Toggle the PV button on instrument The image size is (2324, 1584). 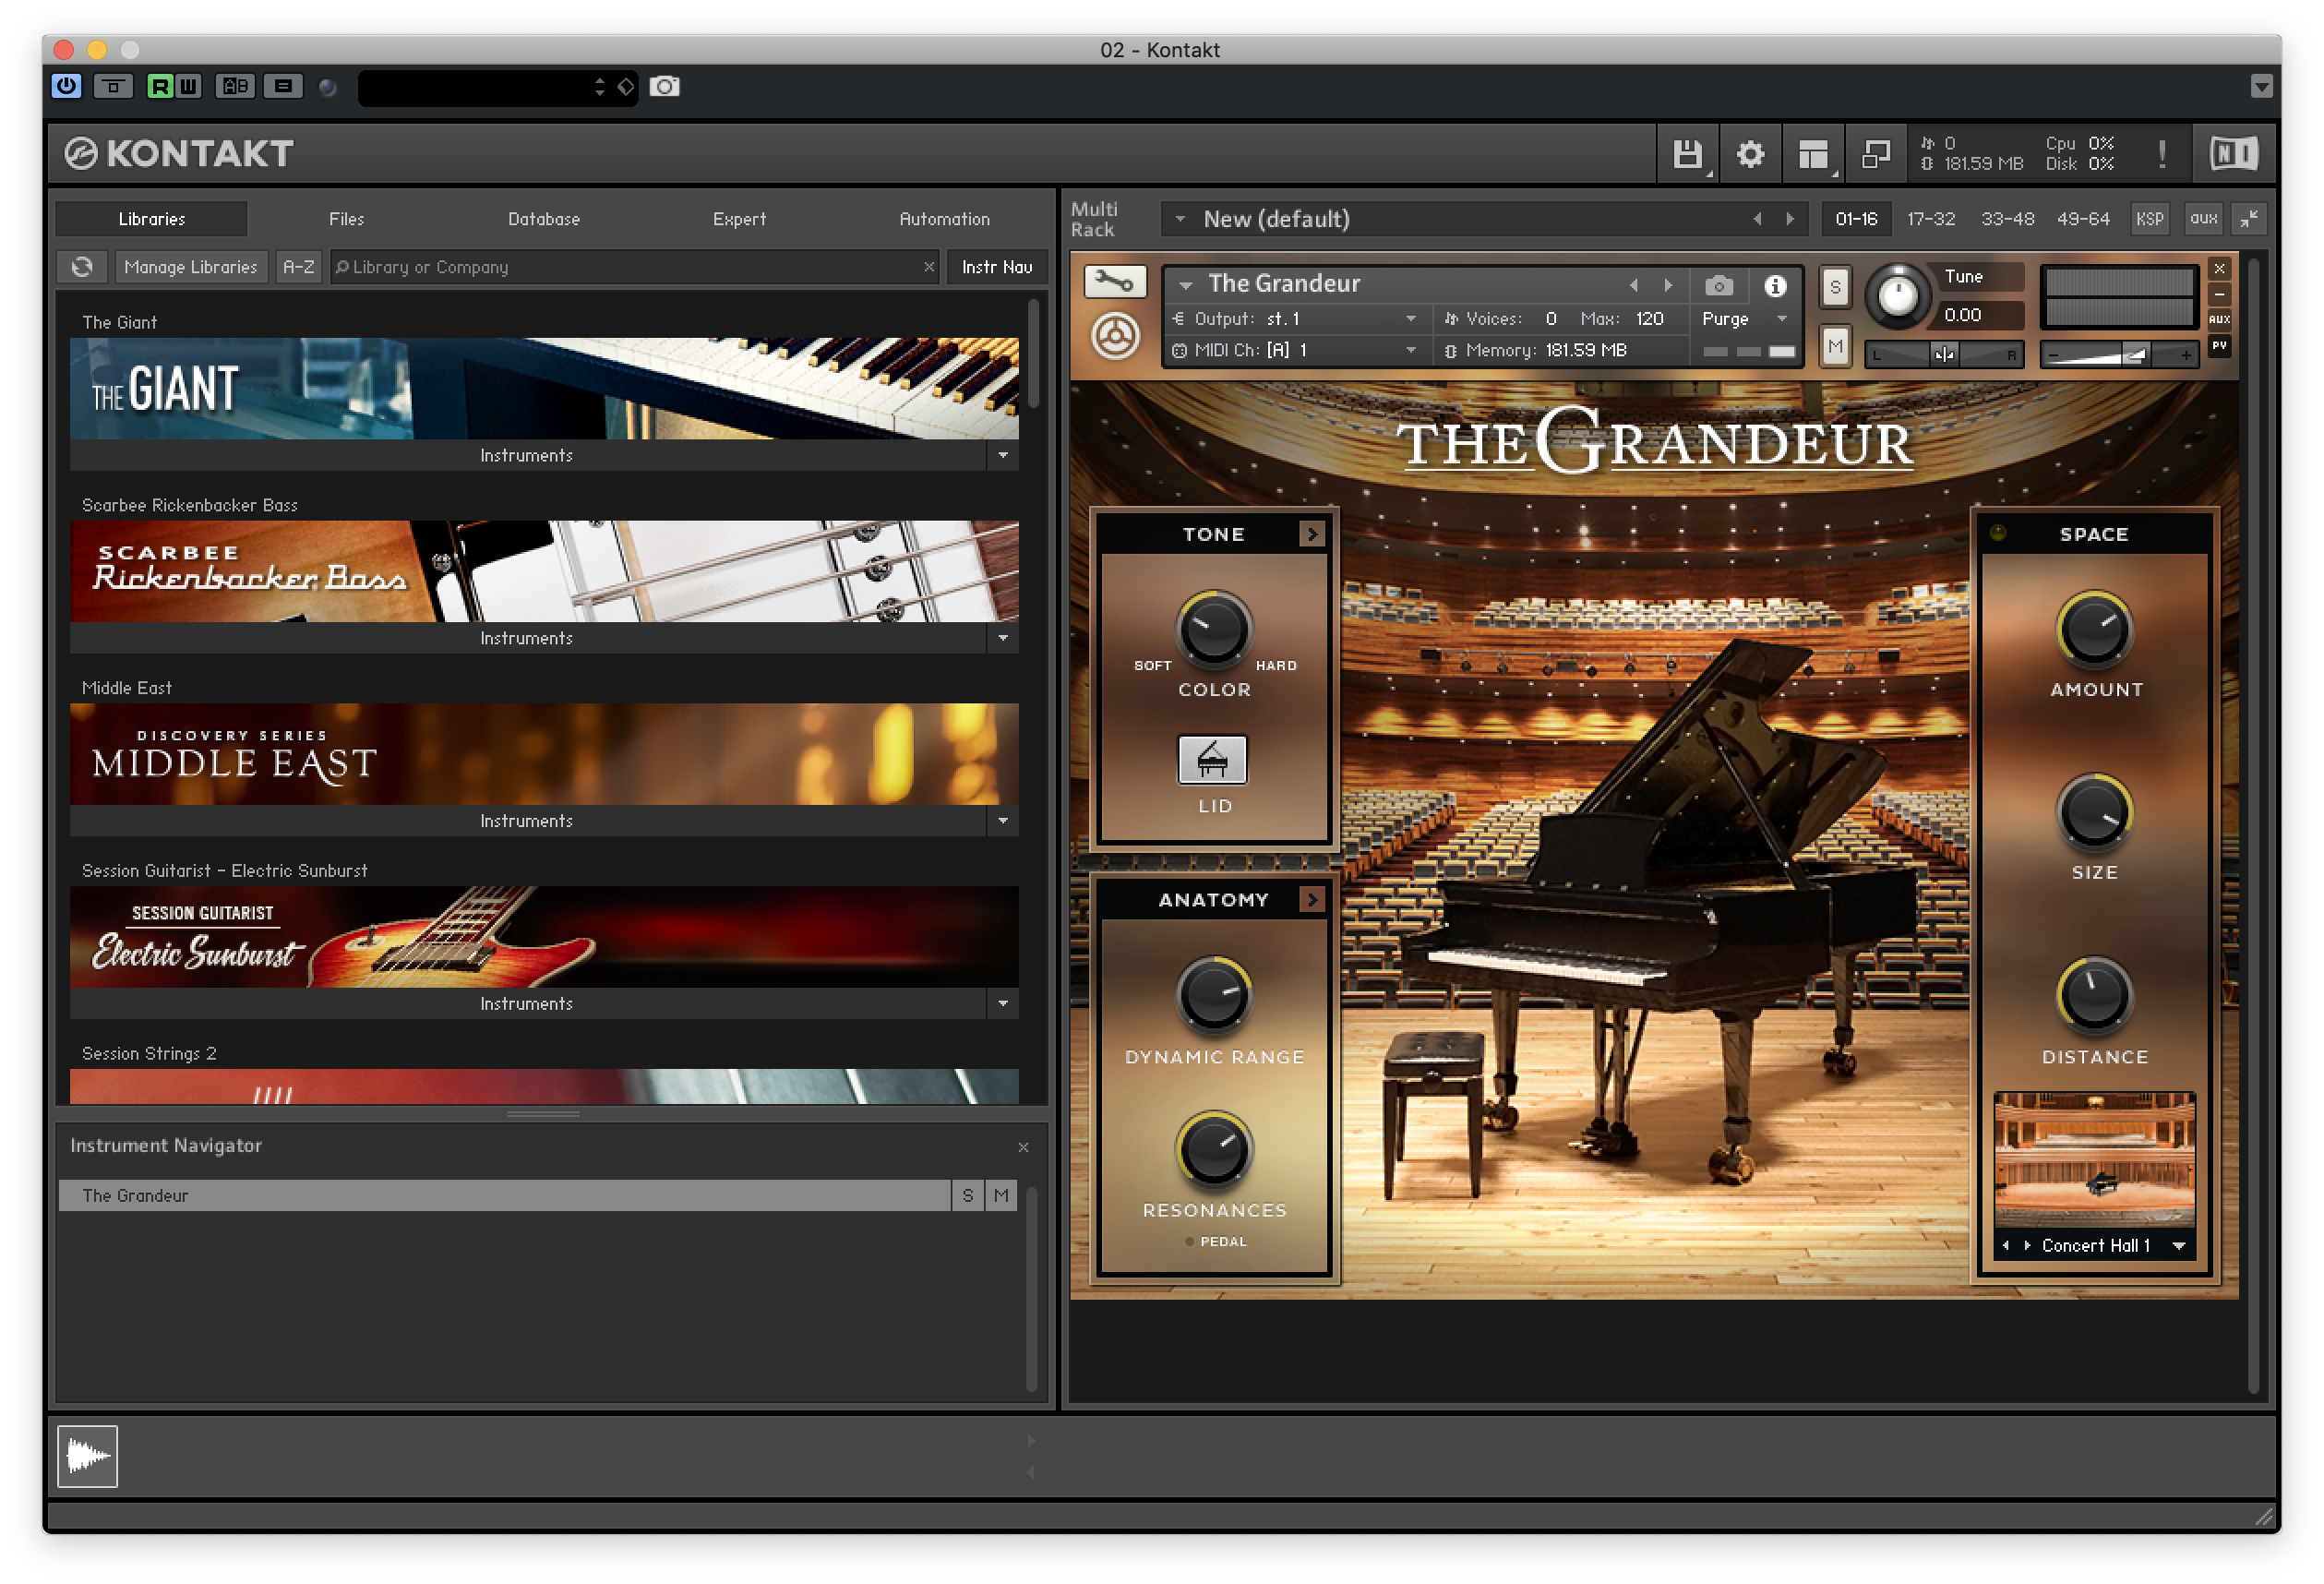coord(2219,346)
